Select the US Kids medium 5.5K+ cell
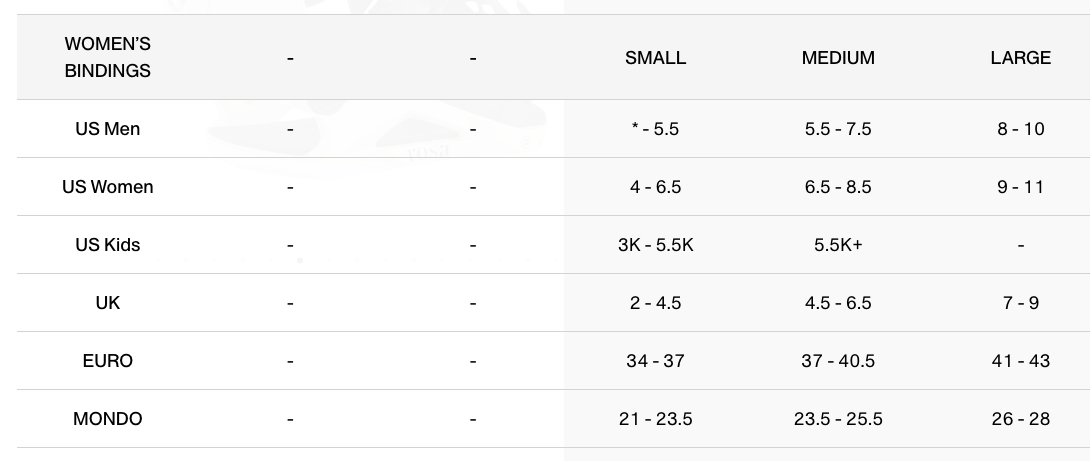The width and height of the screenshot is (1090, 461). coord(838,245)
